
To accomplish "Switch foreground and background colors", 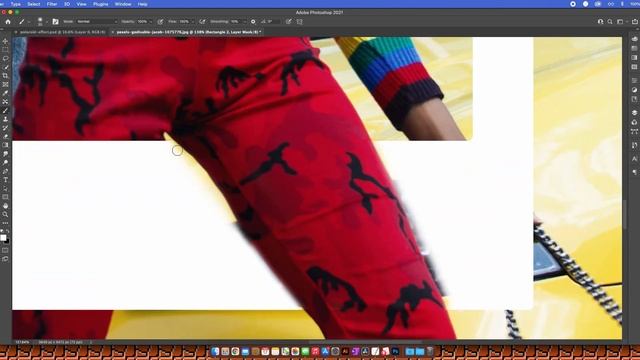I will tap(8, 231).
